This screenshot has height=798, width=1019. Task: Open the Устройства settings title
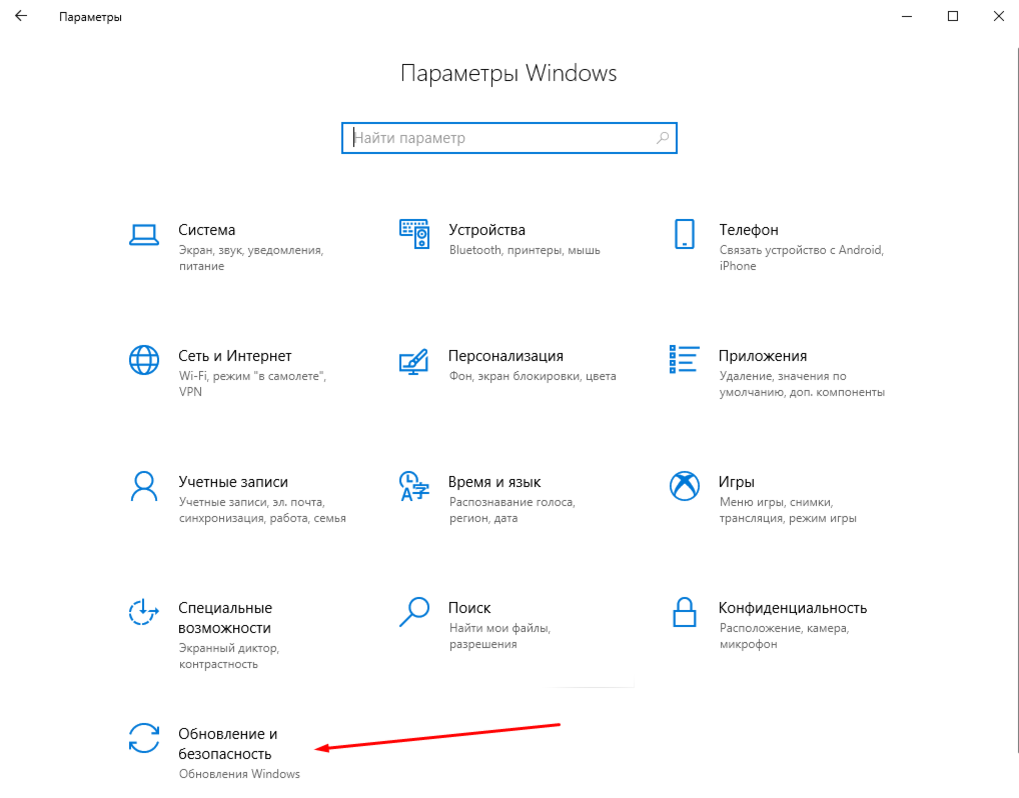click(x=487, y=230)
